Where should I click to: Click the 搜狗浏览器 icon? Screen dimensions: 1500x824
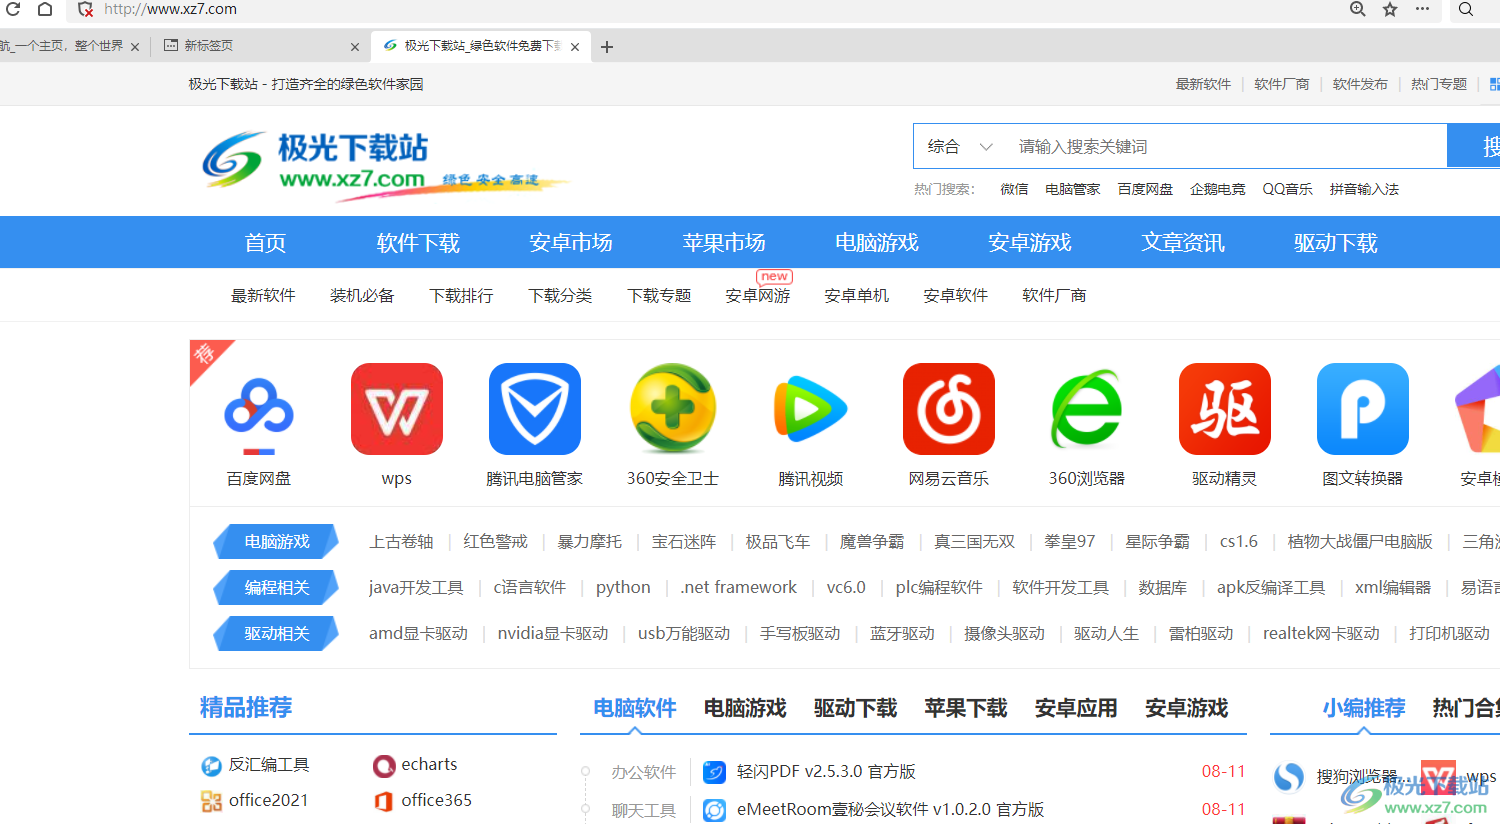pyautogui.click(x=1289, y=777)
